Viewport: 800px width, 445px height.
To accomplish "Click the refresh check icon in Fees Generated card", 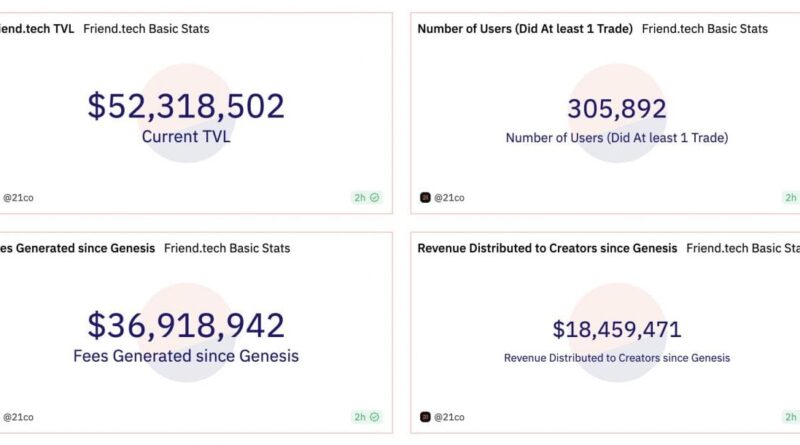I will click(375, 416).
